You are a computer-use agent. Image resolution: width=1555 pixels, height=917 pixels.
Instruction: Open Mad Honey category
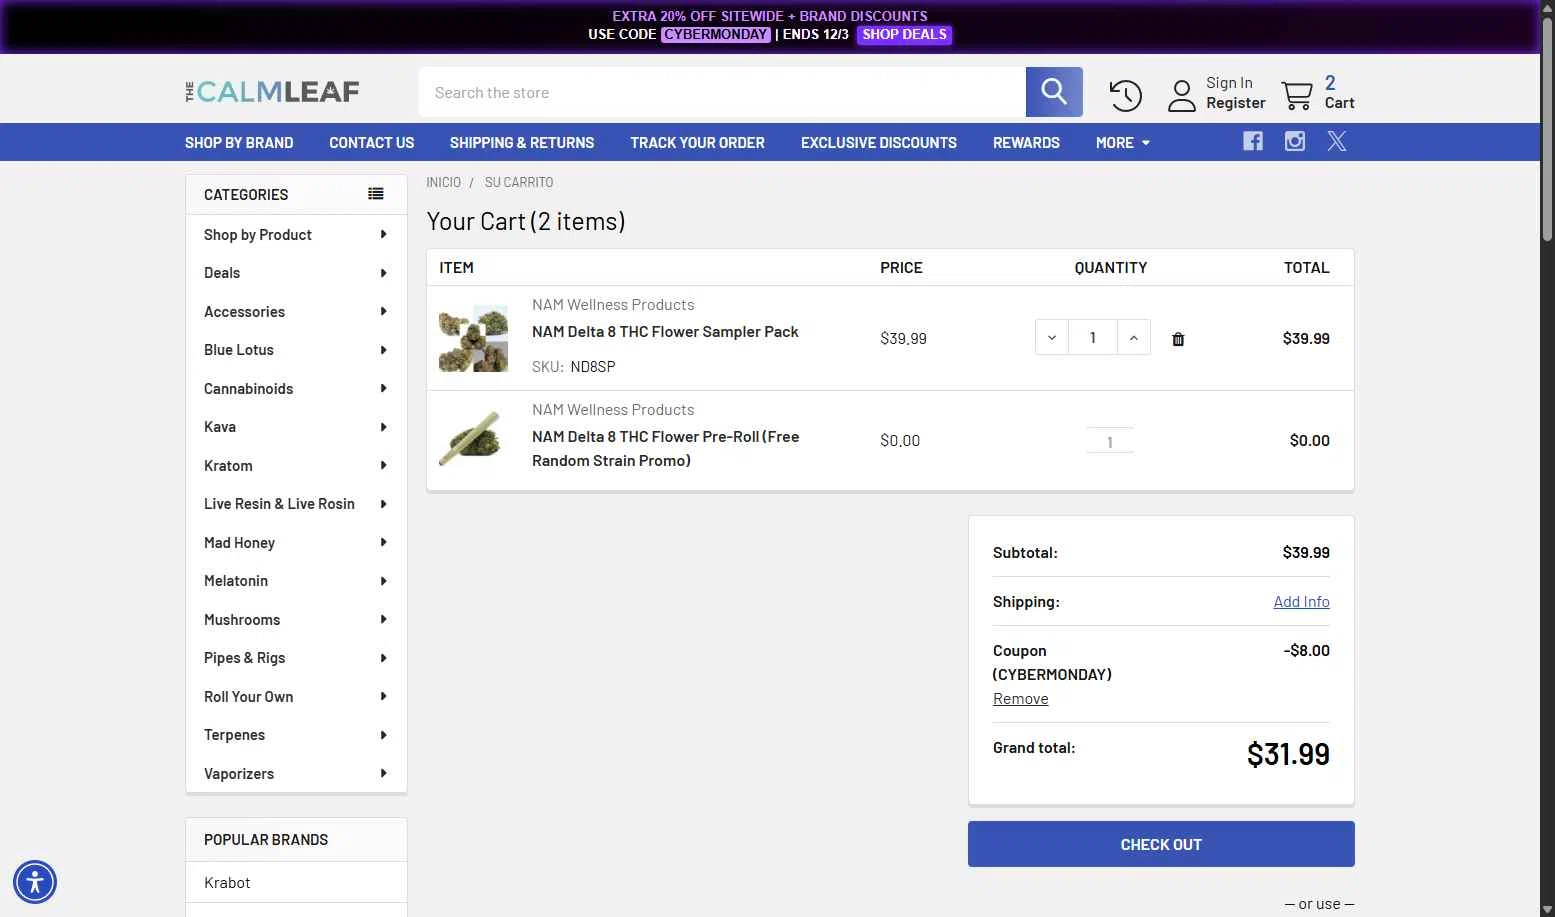(x=239, y=543)
